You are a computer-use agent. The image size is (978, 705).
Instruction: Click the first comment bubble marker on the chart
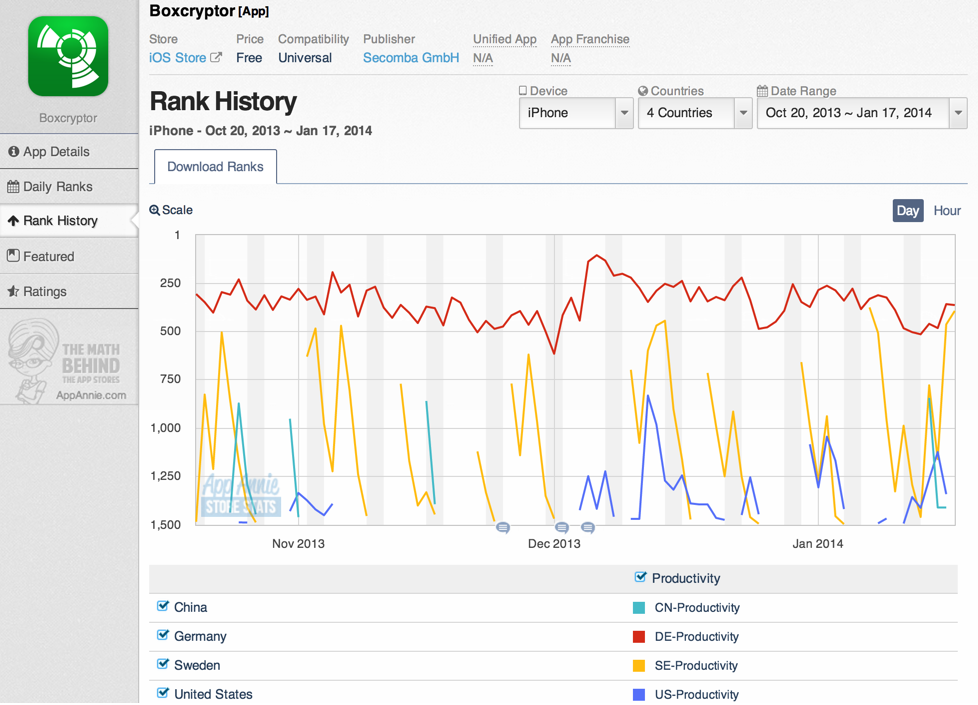pos(503,527)
